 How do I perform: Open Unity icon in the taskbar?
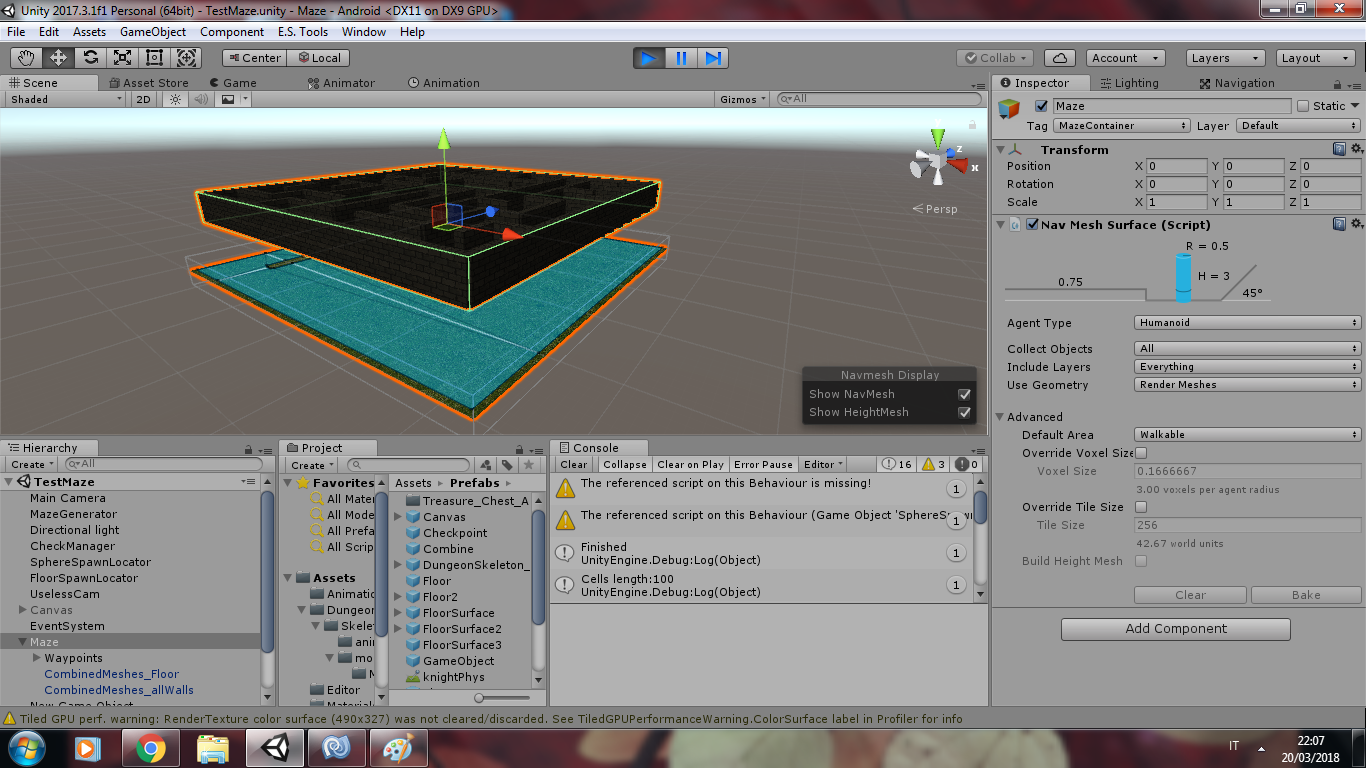pos(275,747)
